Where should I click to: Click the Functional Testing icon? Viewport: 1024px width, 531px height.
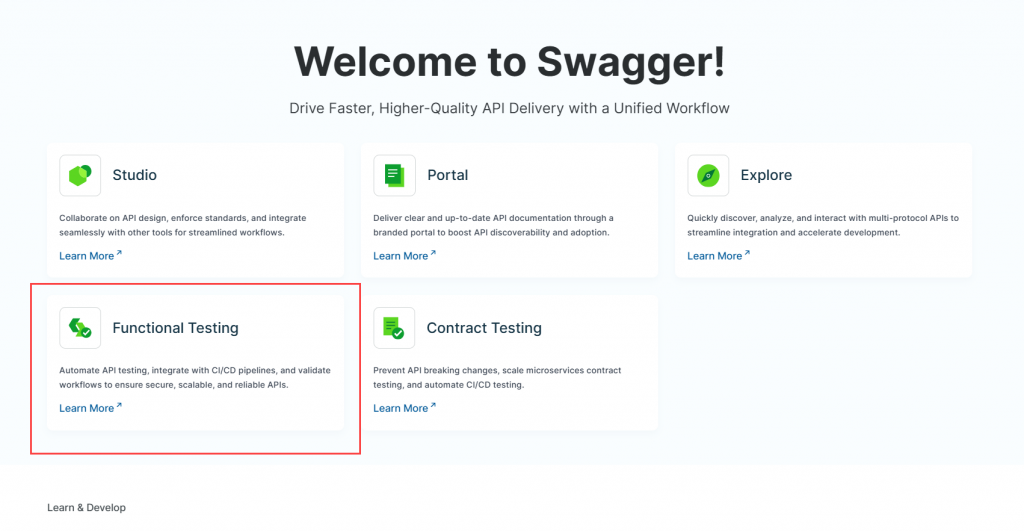[x=80, y=328]
